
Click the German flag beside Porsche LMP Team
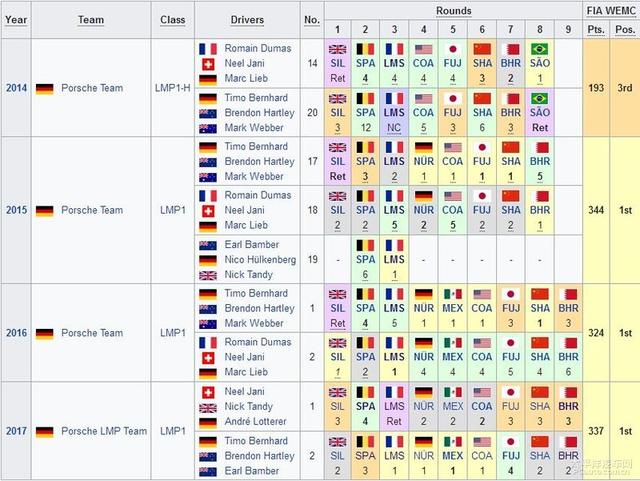point(44,432)
